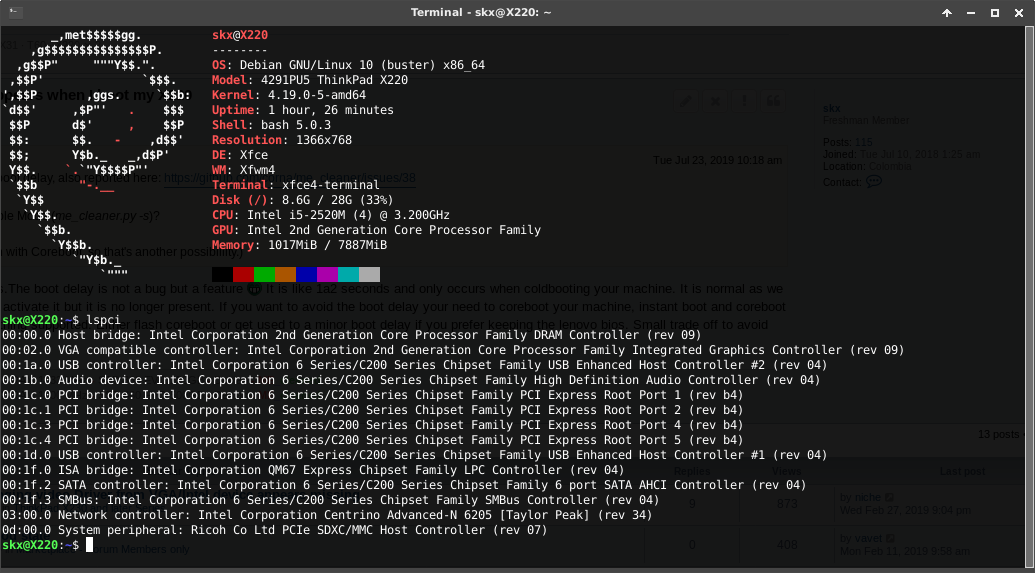Click the '00:1f.0 ISA bridge' line
This screenshot has width=1035, height=573.
point(313,470)
